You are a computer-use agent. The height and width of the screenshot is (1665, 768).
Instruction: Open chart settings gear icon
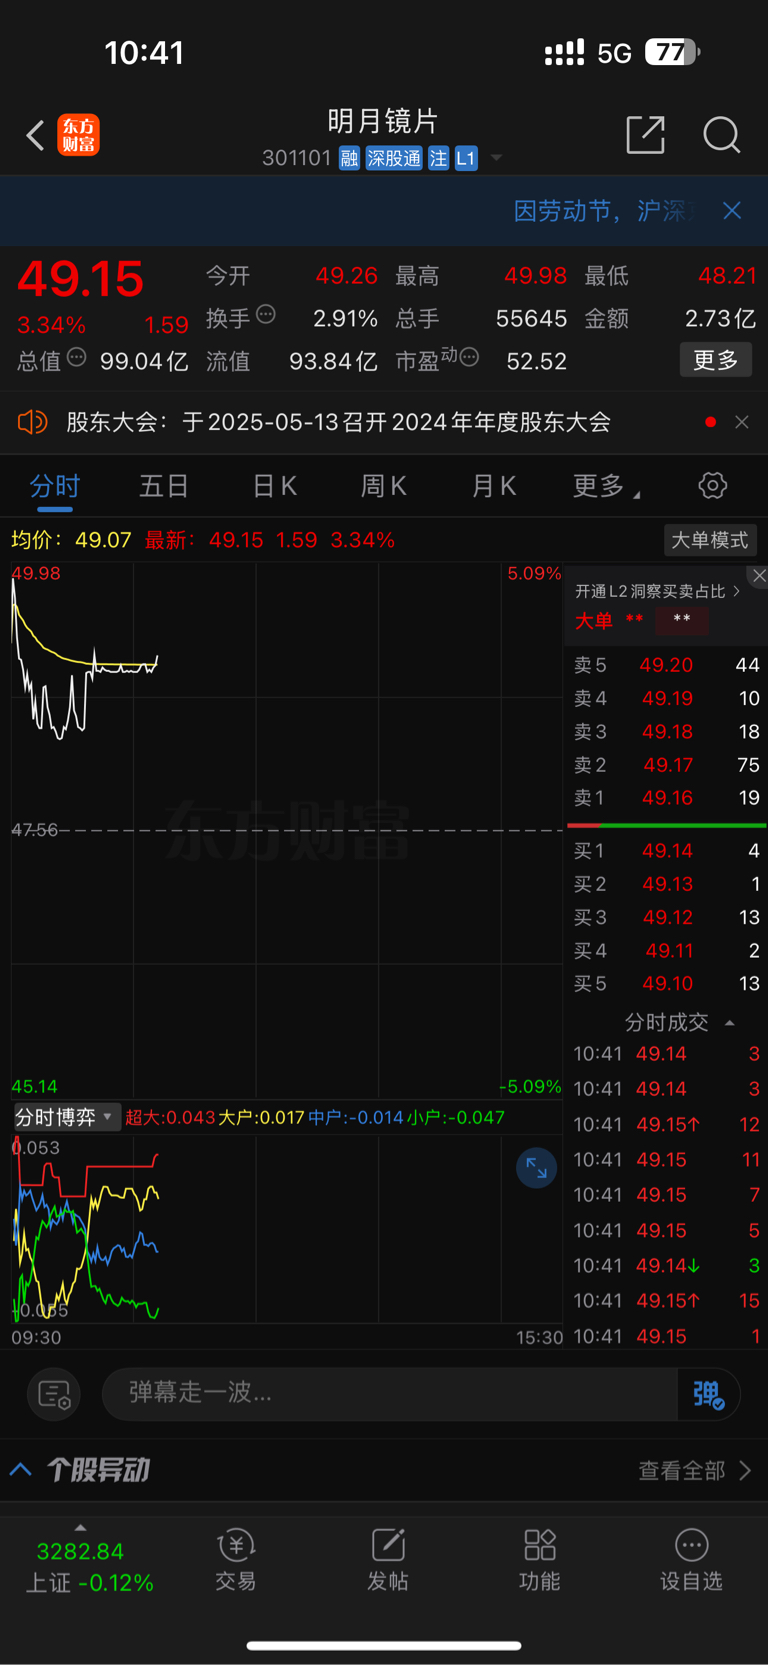713,486
